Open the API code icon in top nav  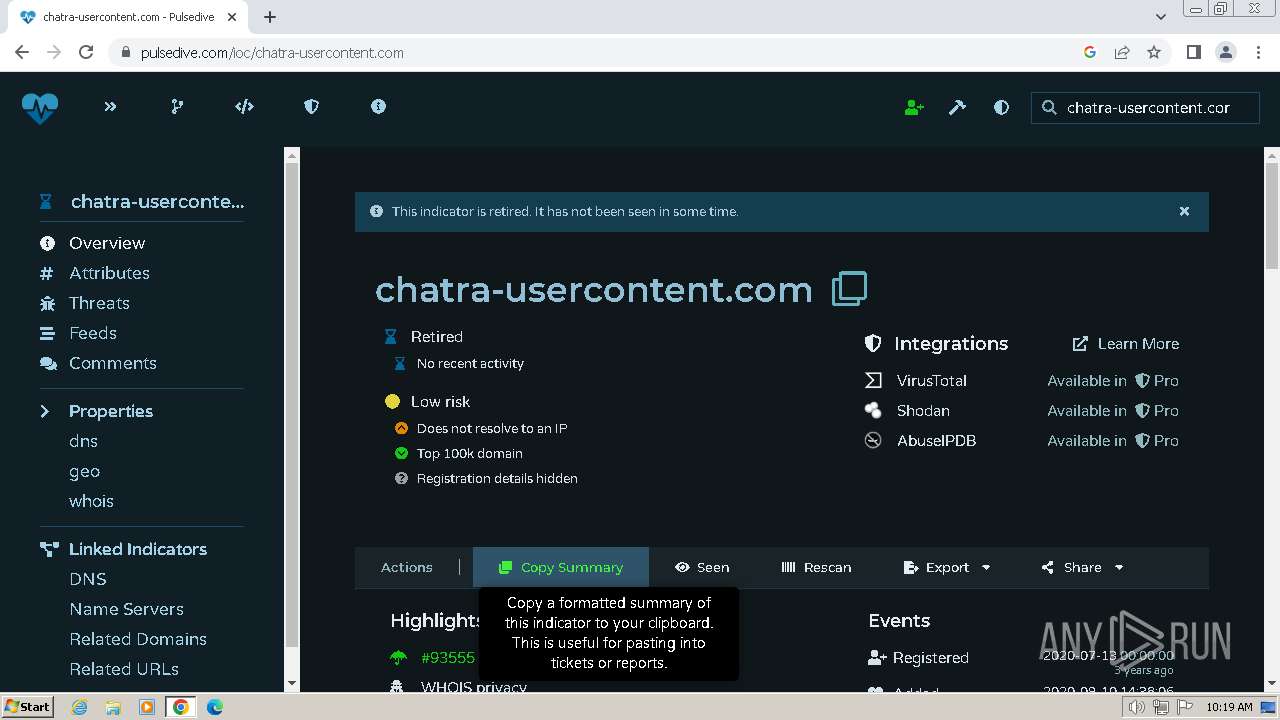click(x=244, y=107)
